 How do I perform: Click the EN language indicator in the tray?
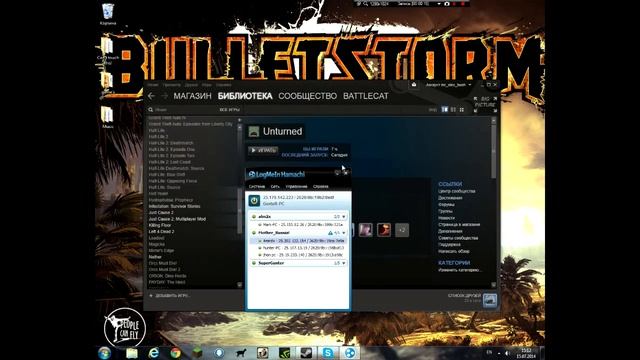coord(489,353)
